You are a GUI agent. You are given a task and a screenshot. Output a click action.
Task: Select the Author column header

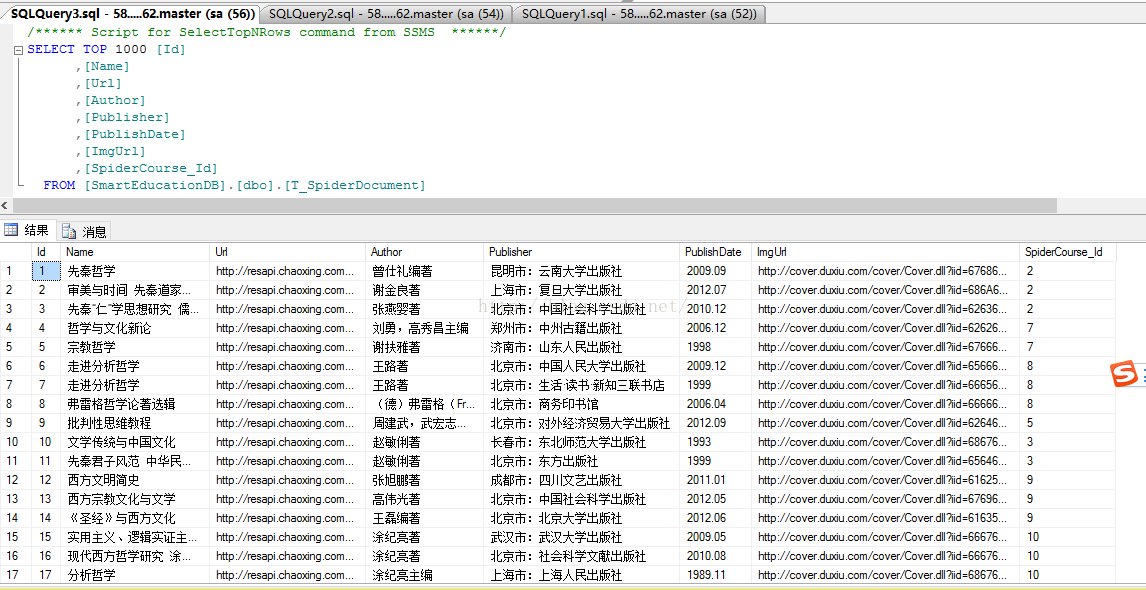425,251
